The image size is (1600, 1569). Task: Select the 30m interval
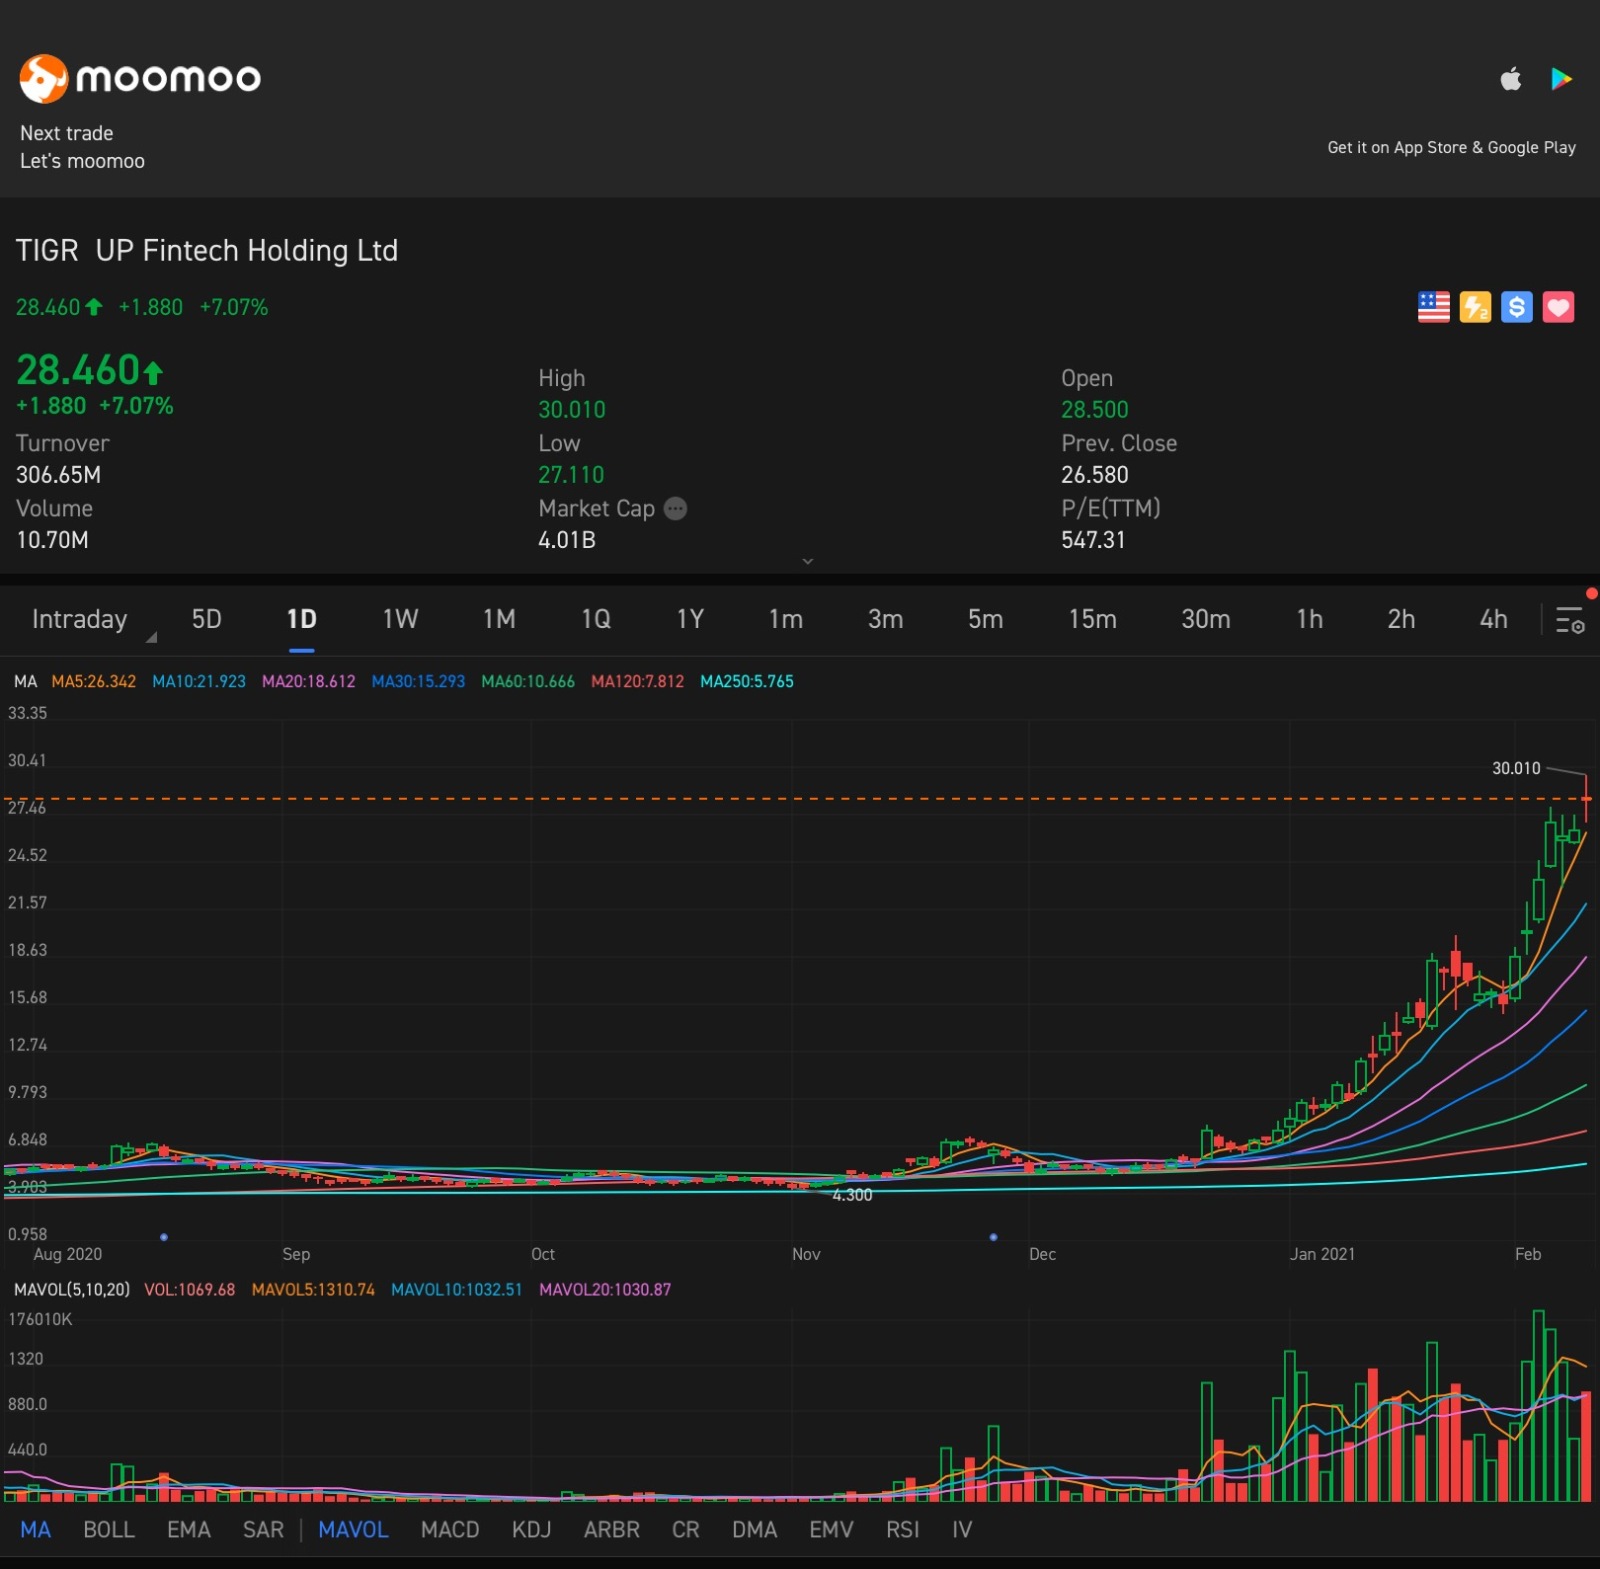1205,619
